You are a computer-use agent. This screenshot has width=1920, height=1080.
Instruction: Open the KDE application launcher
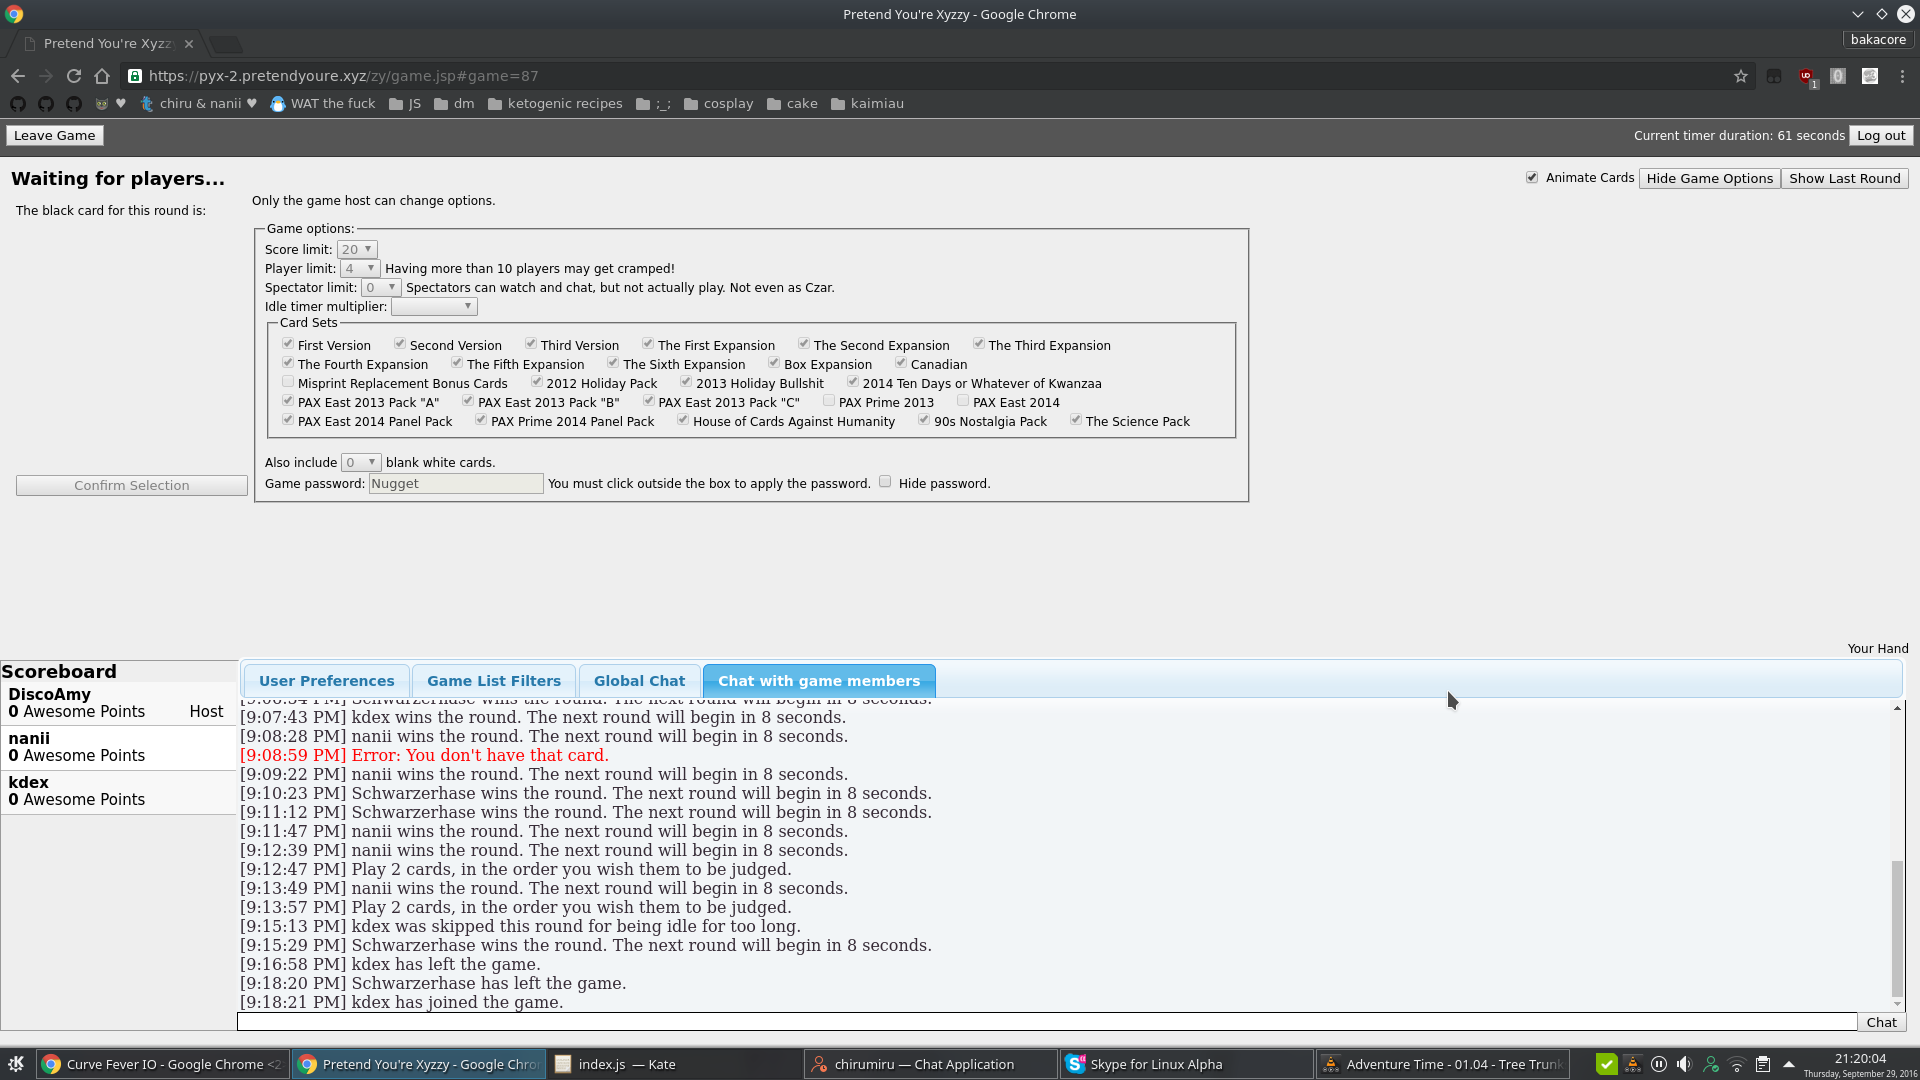click(x=16, y=1064)
